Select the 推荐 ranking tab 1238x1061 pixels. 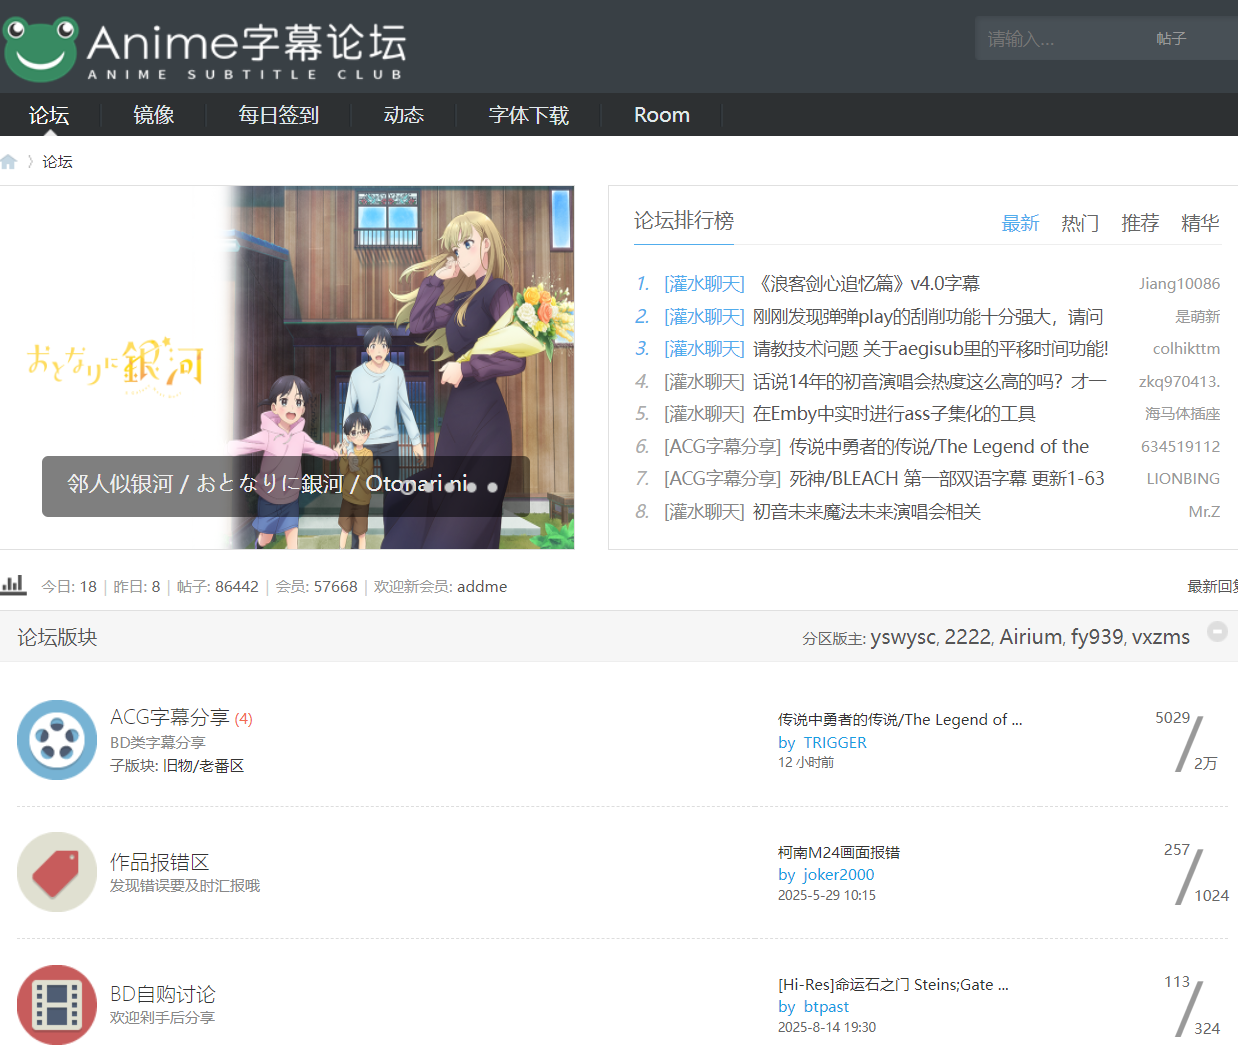pos(1139,223)
